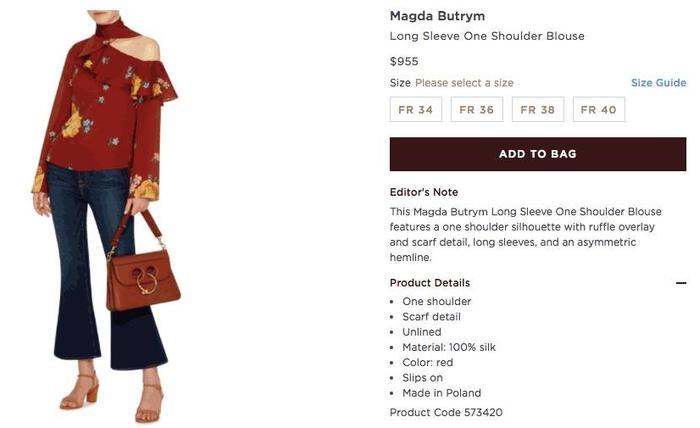
Task: Click the Editor's Note heading
Action: tap(424, 192)
